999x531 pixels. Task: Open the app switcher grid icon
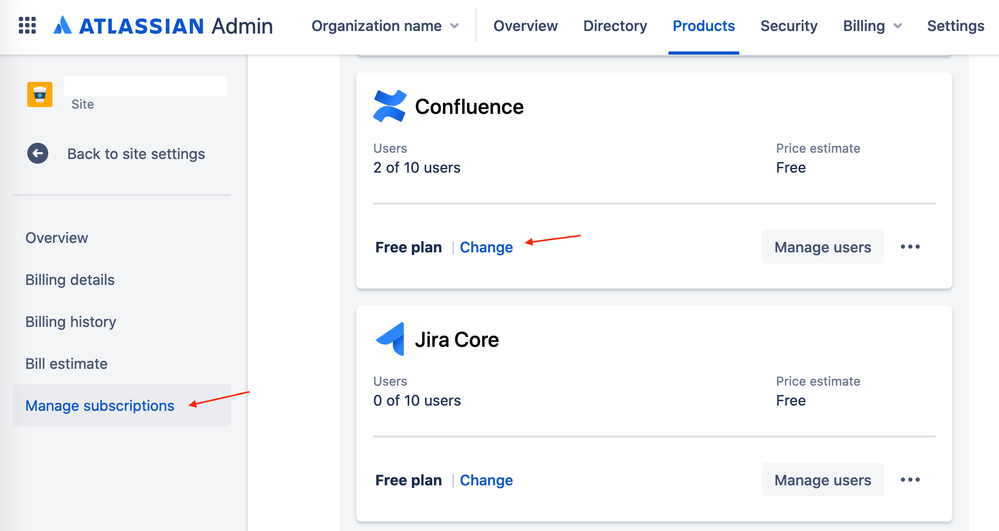(27, 26)
